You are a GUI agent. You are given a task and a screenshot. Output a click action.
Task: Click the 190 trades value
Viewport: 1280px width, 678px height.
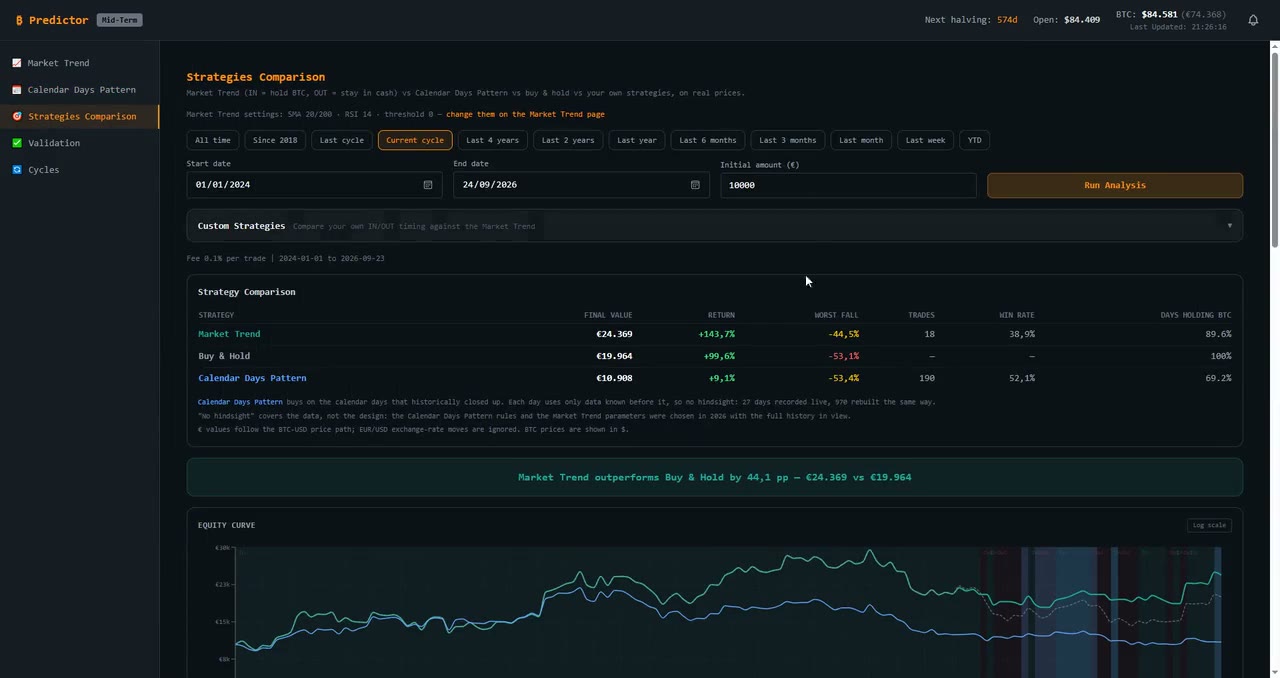click(x=926, y=378)
